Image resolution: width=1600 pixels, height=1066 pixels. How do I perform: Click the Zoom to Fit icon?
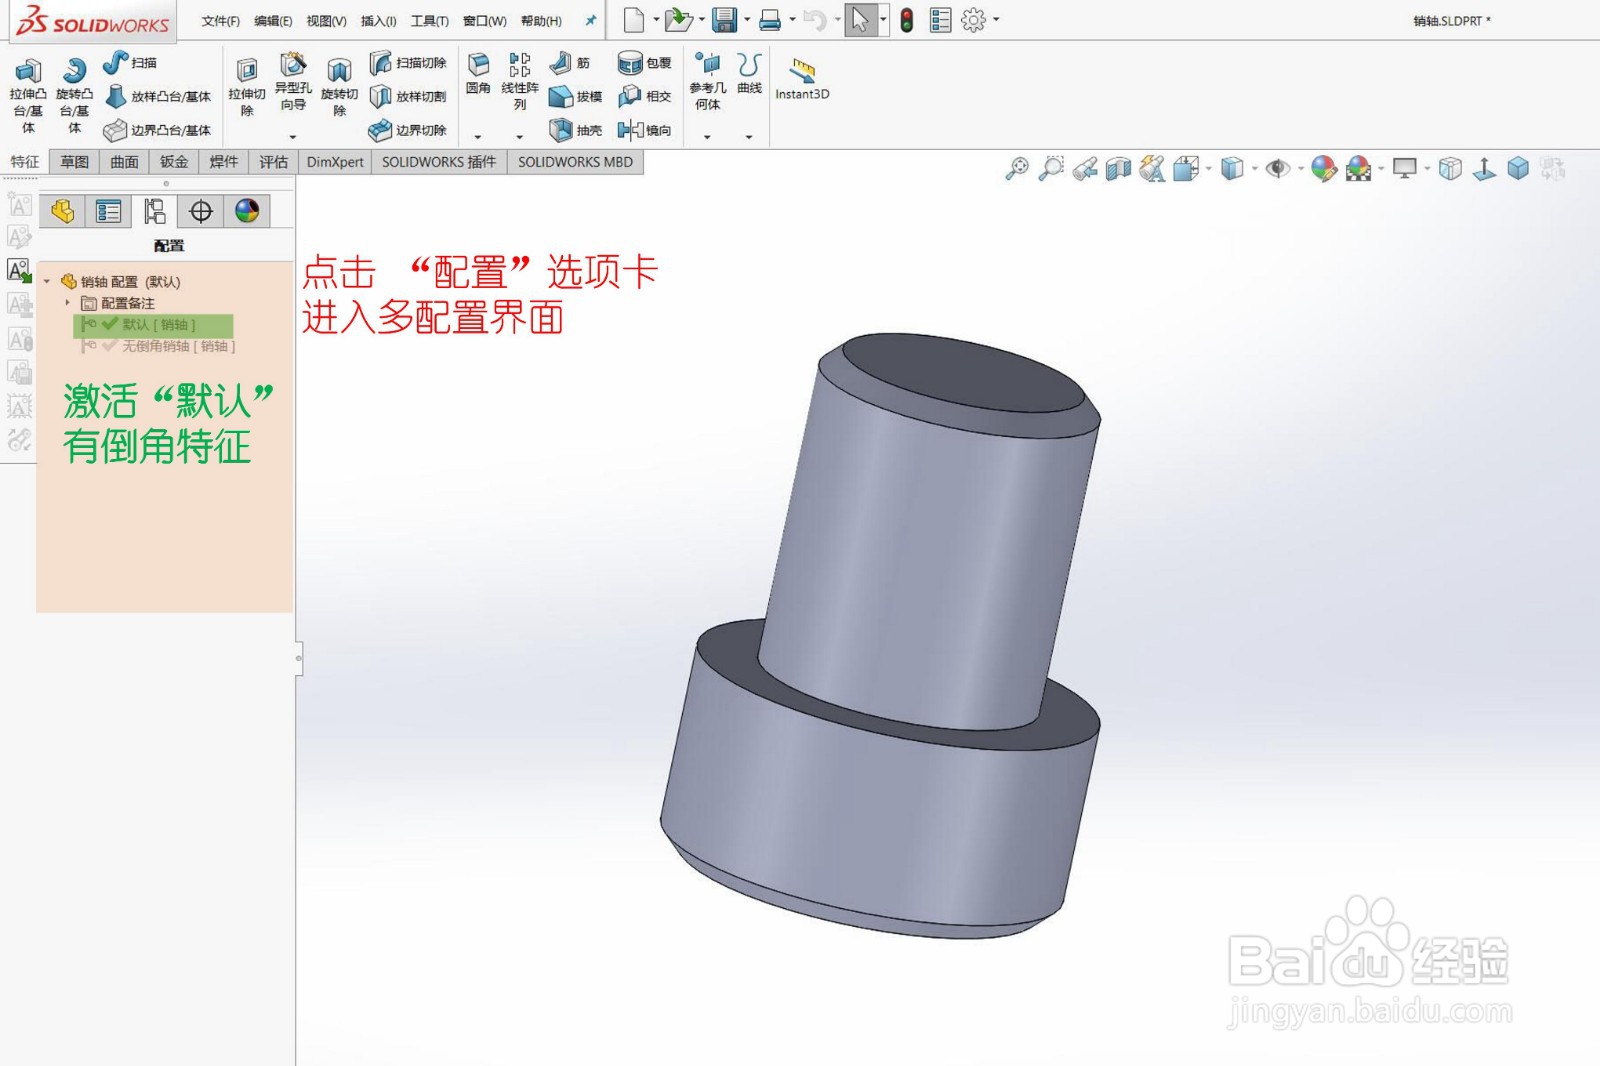pos(1017,169)
